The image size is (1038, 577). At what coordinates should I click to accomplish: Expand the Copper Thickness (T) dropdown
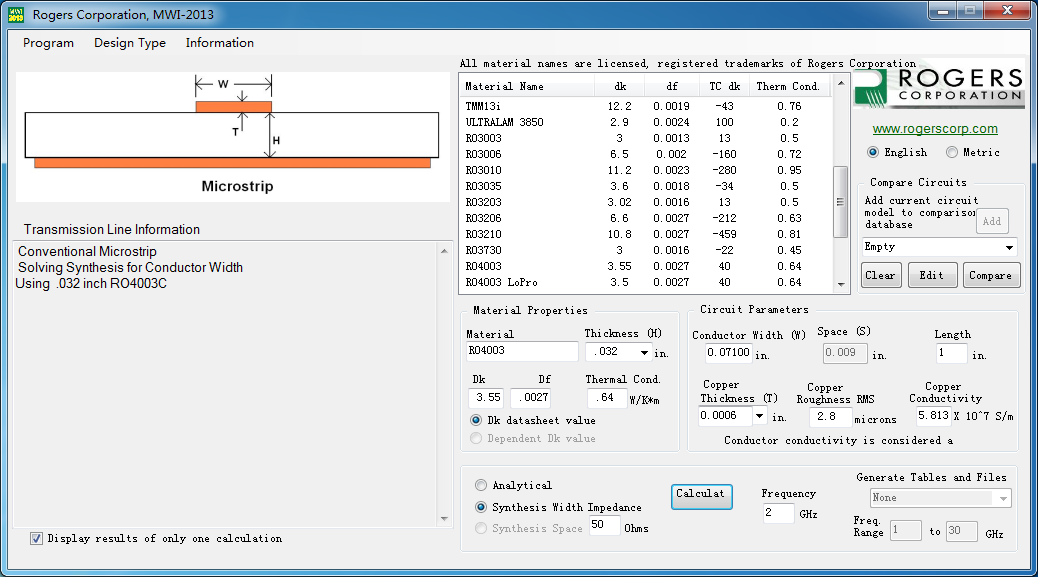pos(759,416)
